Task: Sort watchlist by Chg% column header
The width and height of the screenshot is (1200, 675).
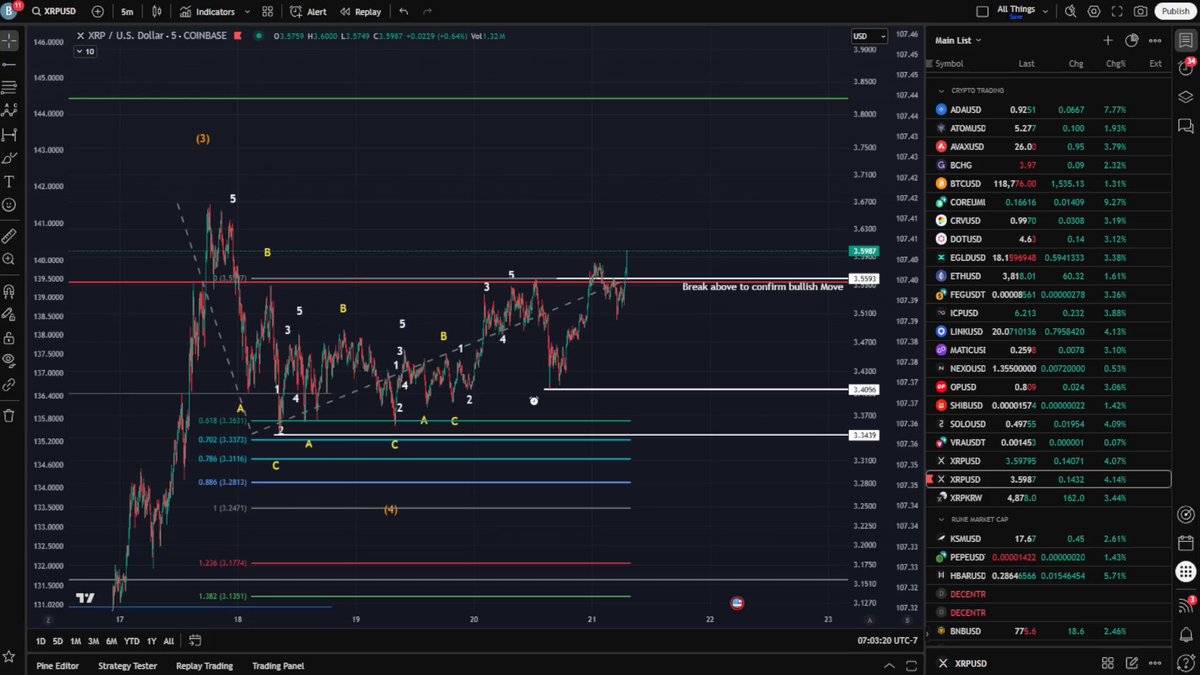Action: tap(1115, 64)
